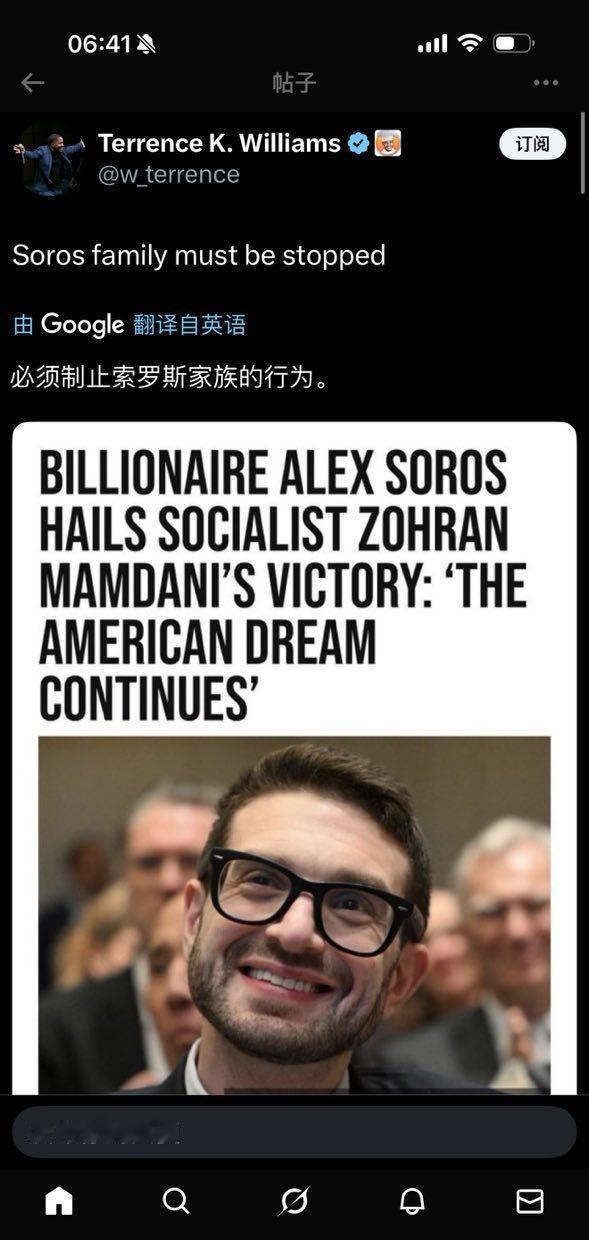Tap the @w_terrence handle
589x1240 pixels.
[x=168, y=175]
